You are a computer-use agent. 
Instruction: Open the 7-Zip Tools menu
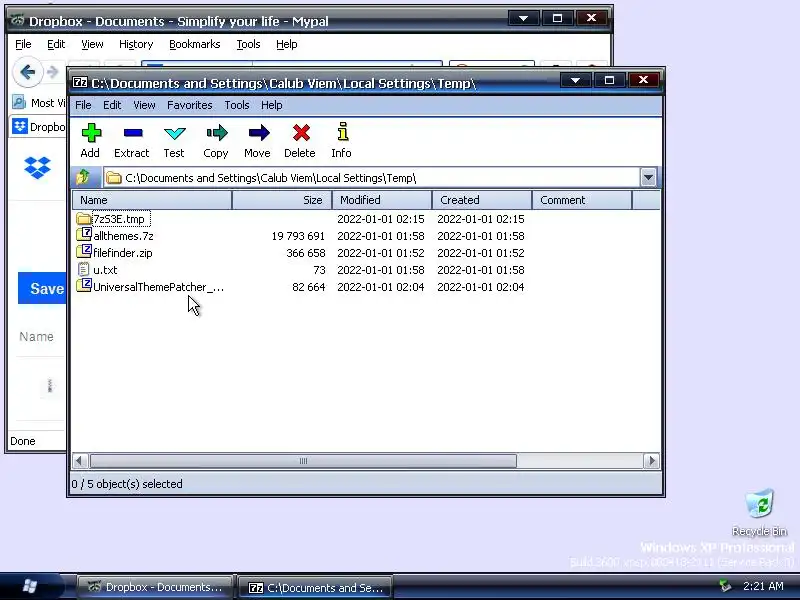pos(237,105)
